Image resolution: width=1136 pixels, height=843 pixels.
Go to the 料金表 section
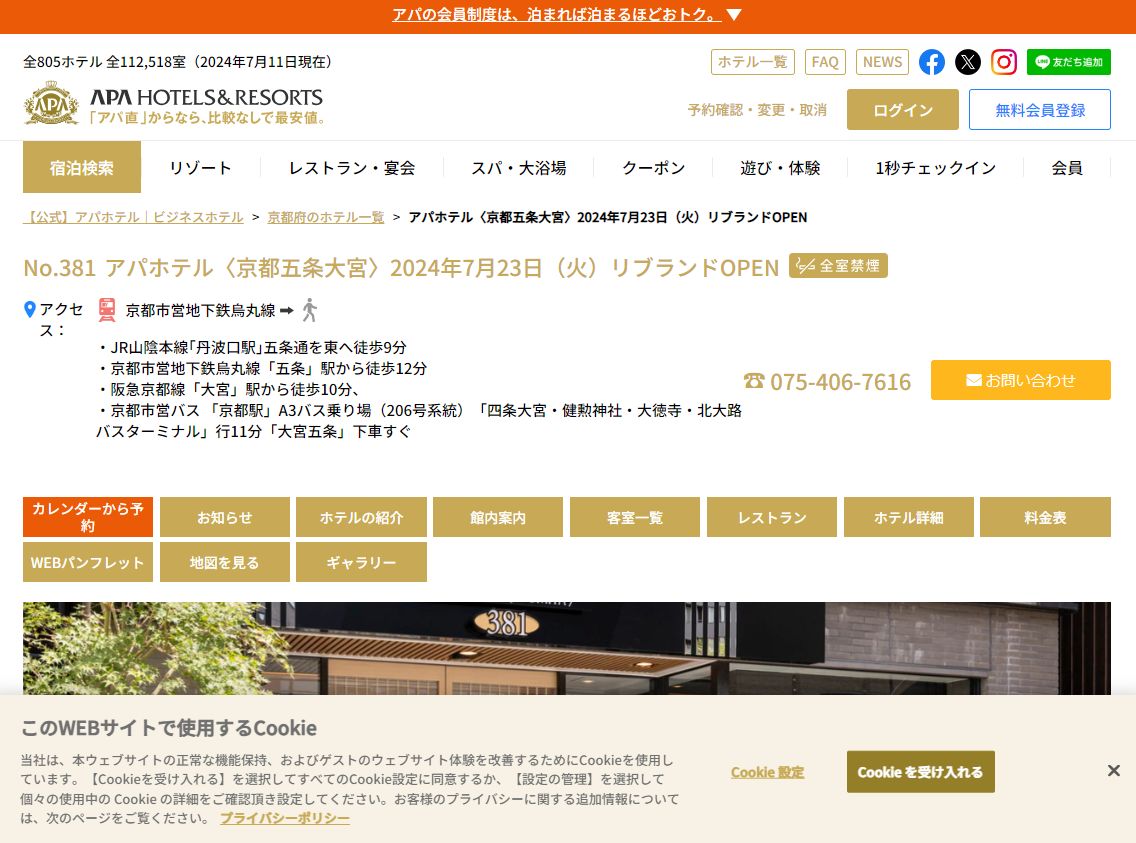1045,517
